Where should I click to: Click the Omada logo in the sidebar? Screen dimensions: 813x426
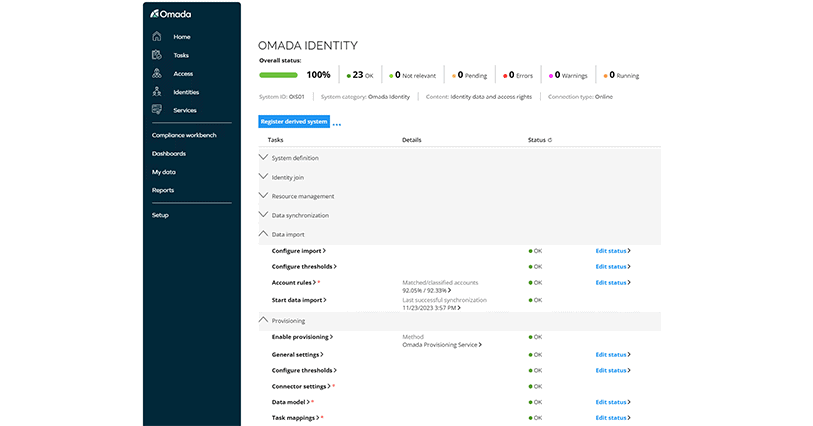[171, 14]
